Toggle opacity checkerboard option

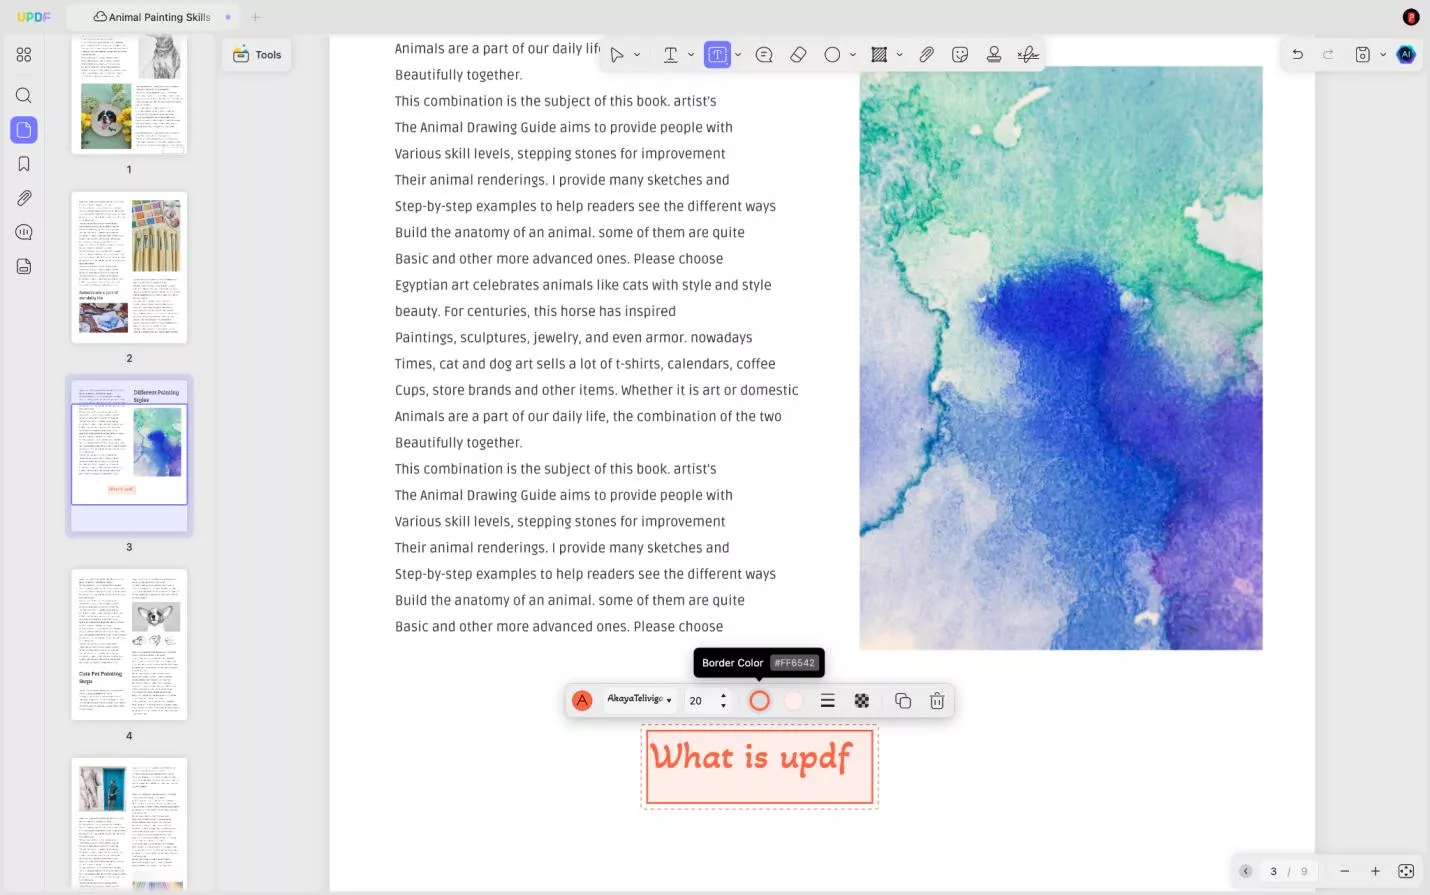coord(862,701)
